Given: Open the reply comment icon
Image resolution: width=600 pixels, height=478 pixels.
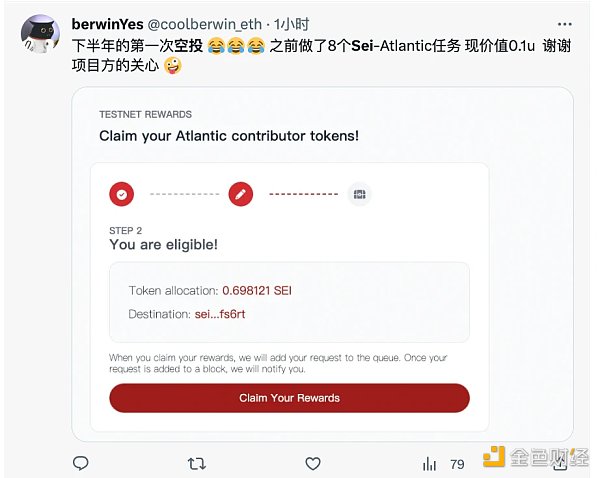Looking at the screenshot, I should point(80,463).
